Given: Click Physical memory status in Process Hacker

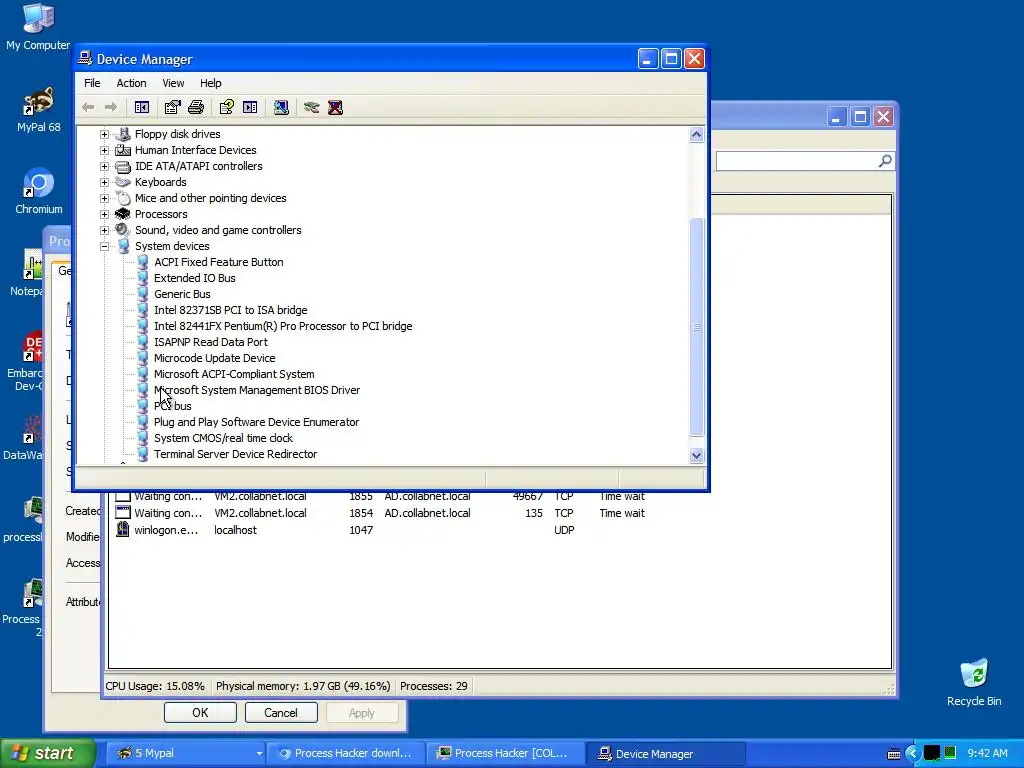Looking at the screenshot, I should click(x=303, y=686).
